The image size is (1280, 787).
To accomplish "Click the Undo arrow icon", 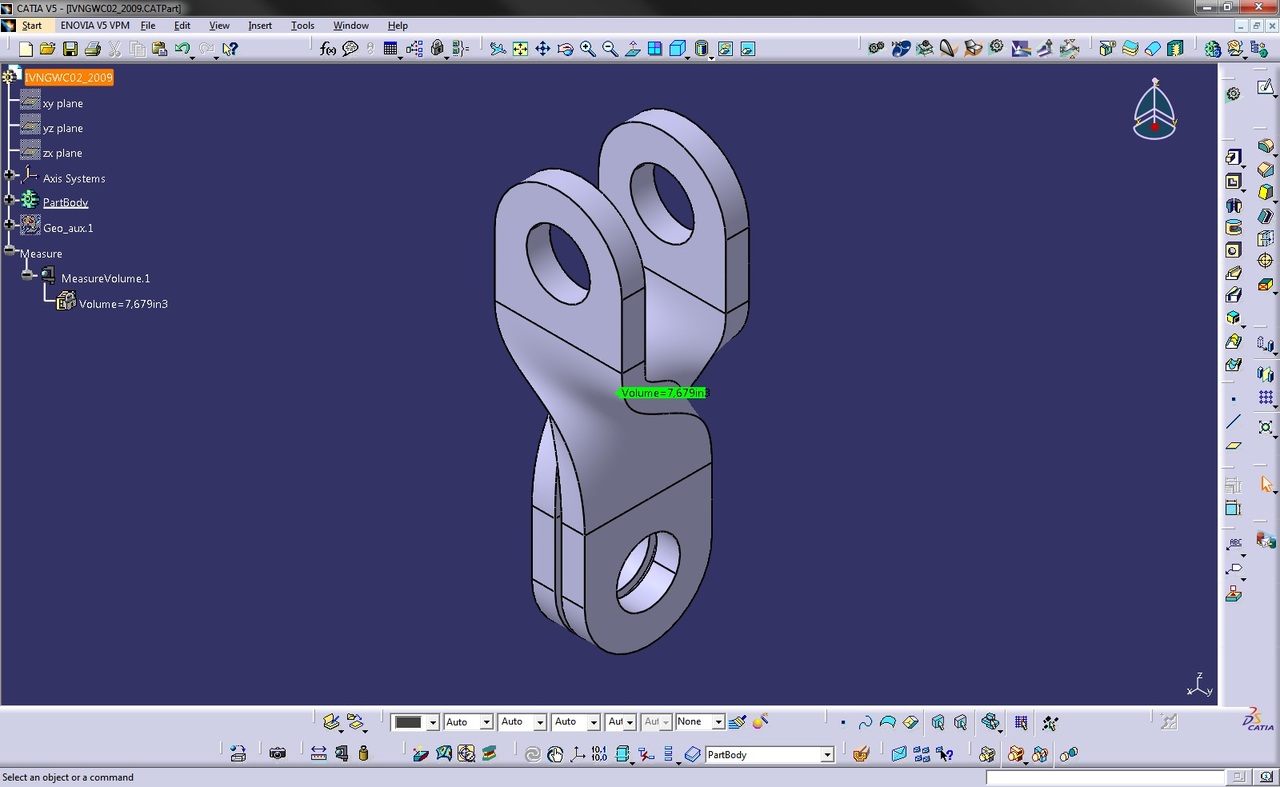I will 182,48.
